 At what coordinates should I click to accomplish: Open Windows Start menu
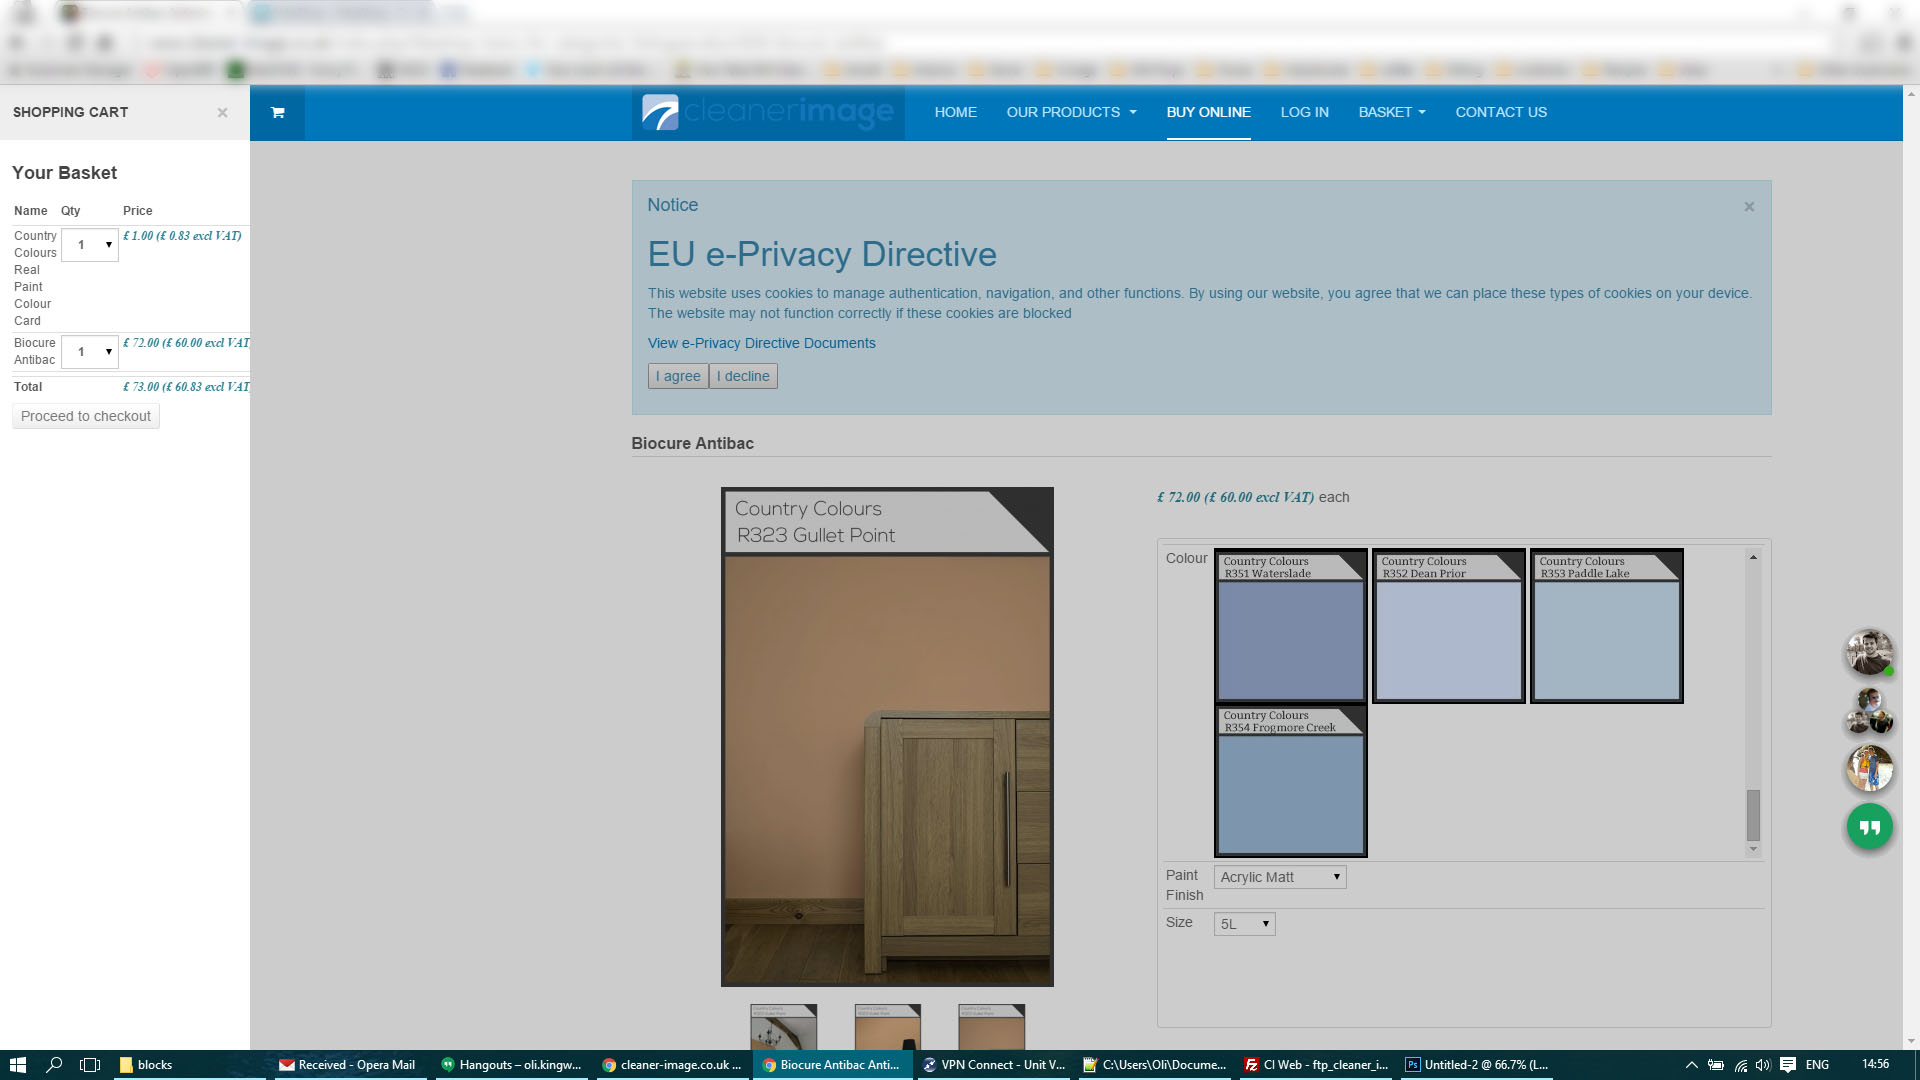click(x=17, y=1065)
